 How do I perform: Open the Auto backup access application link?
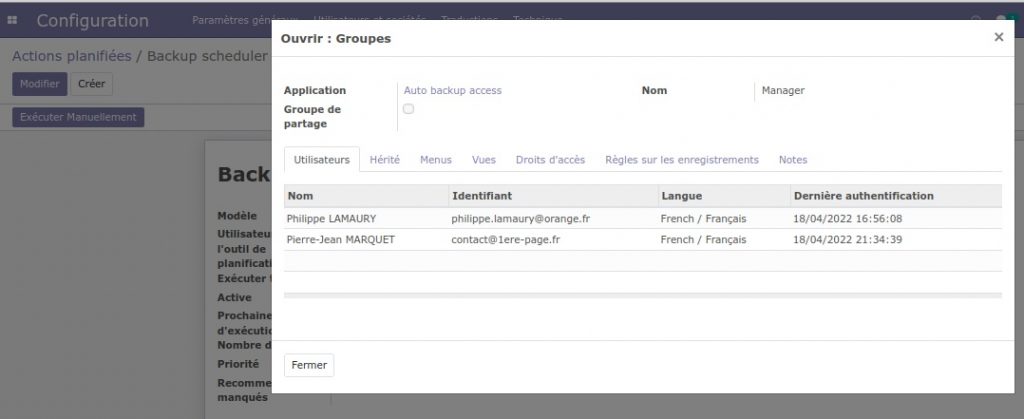pos(453,91)
